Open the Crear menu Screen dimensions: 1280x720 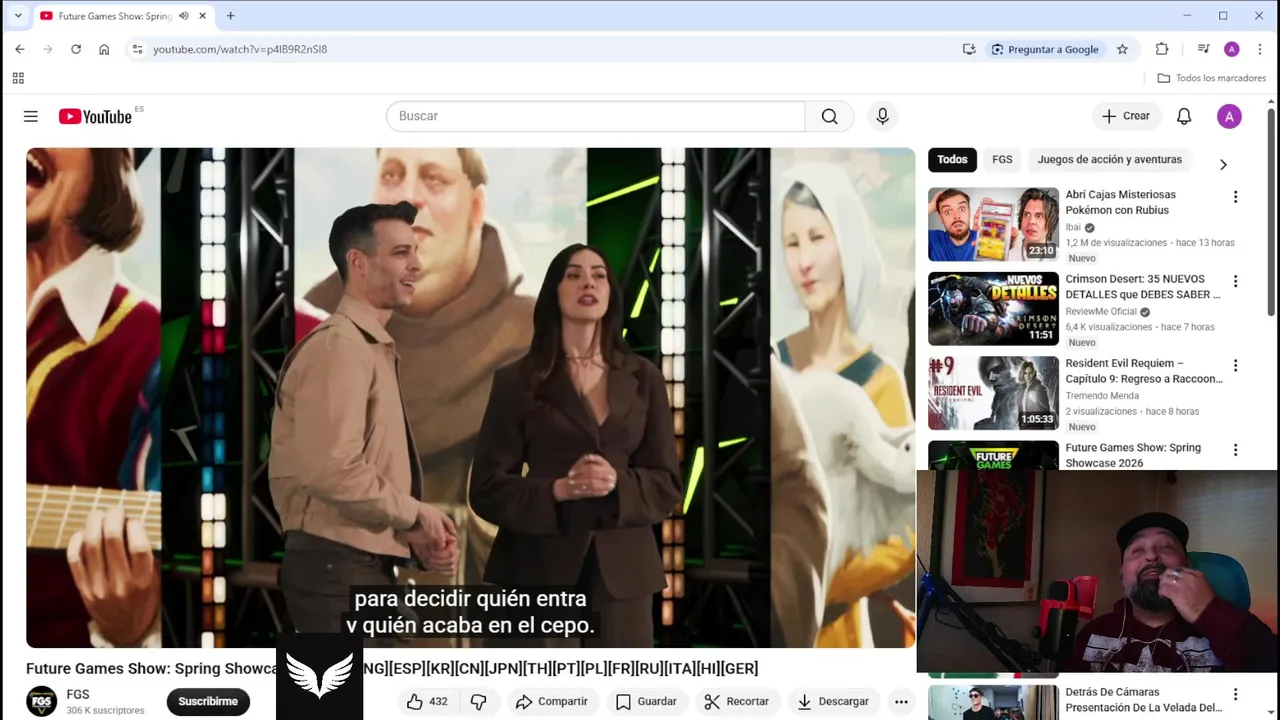point(1126,116)
